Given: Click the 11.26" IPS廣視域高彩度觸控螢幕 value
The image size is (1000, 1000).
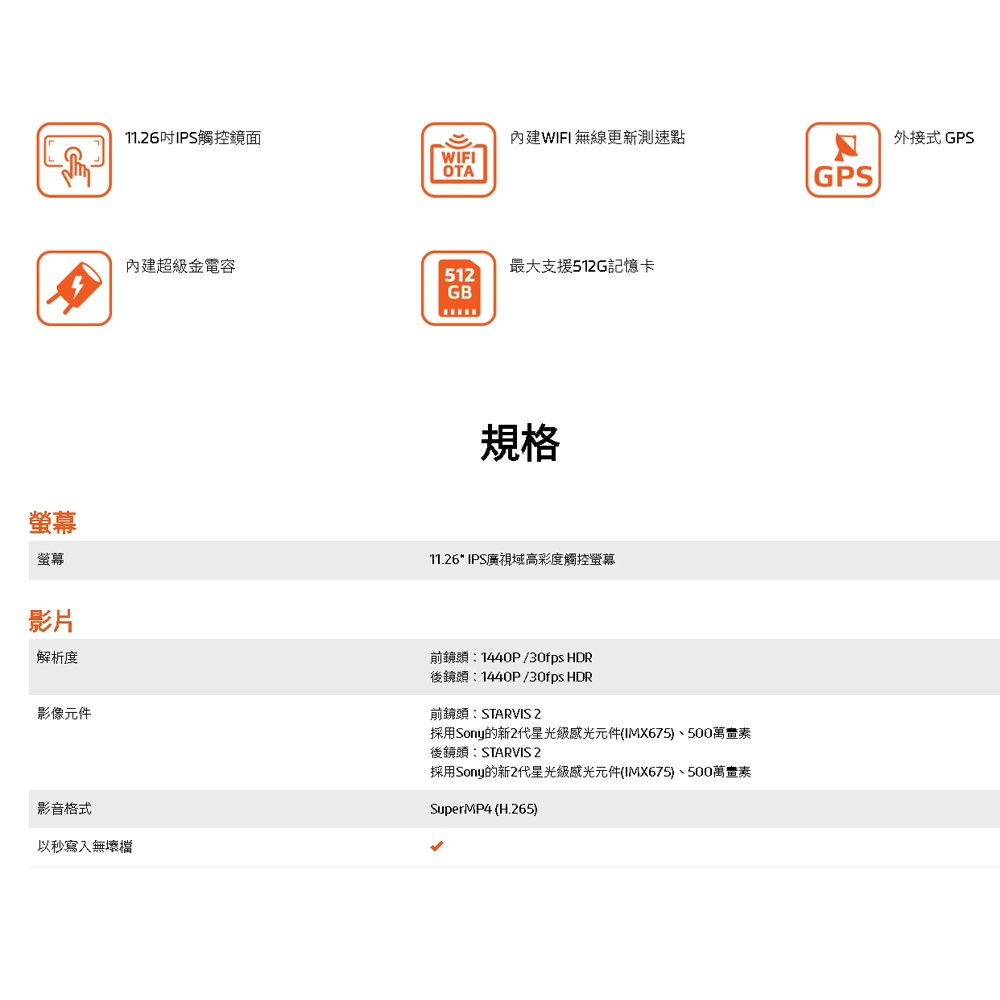Looking at the screenshot, I should 522,560.
